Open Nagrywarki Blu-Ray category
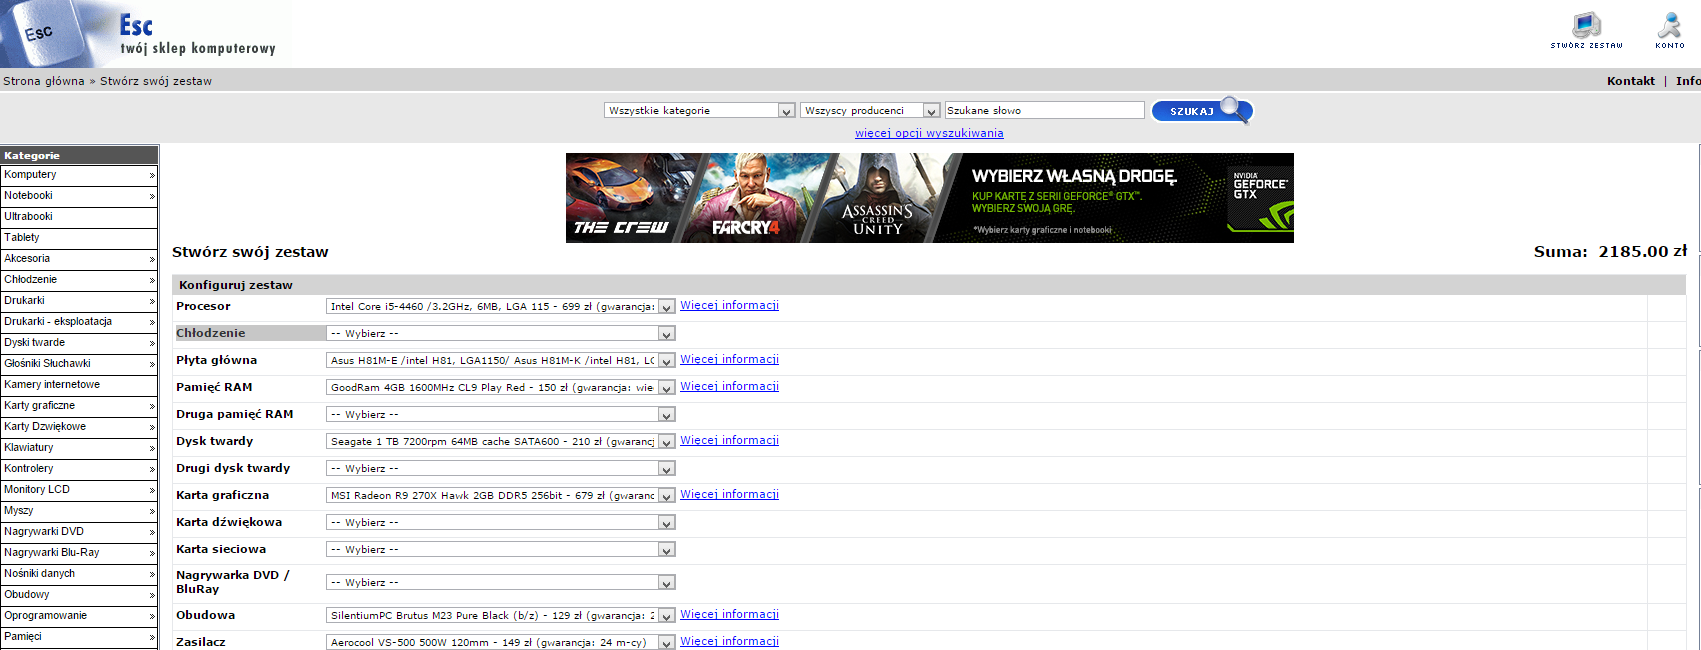Viewport: 1701px width, 650px height. click(79, 553)
